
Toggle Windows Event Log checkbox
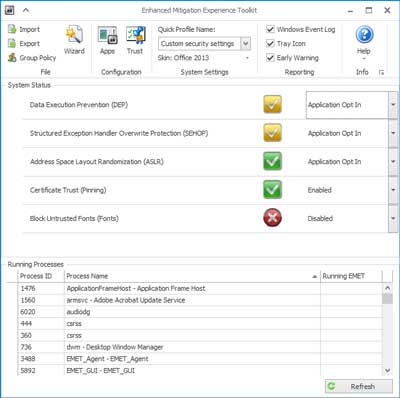(x=270, y=29)
